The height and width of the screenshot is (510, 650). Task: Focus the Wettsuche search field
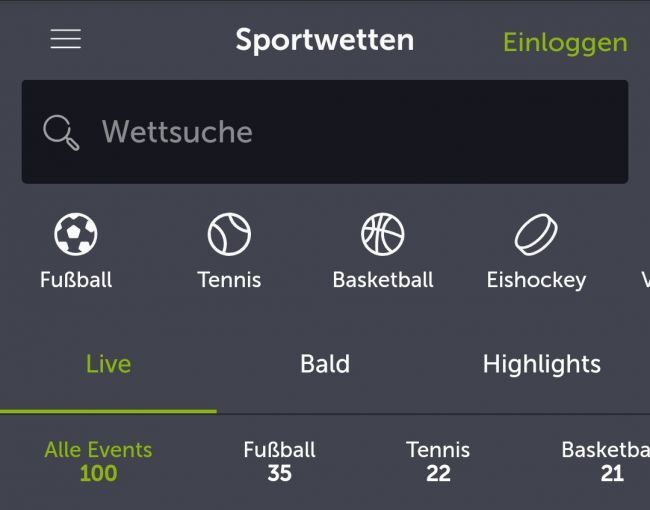(325, 132)
